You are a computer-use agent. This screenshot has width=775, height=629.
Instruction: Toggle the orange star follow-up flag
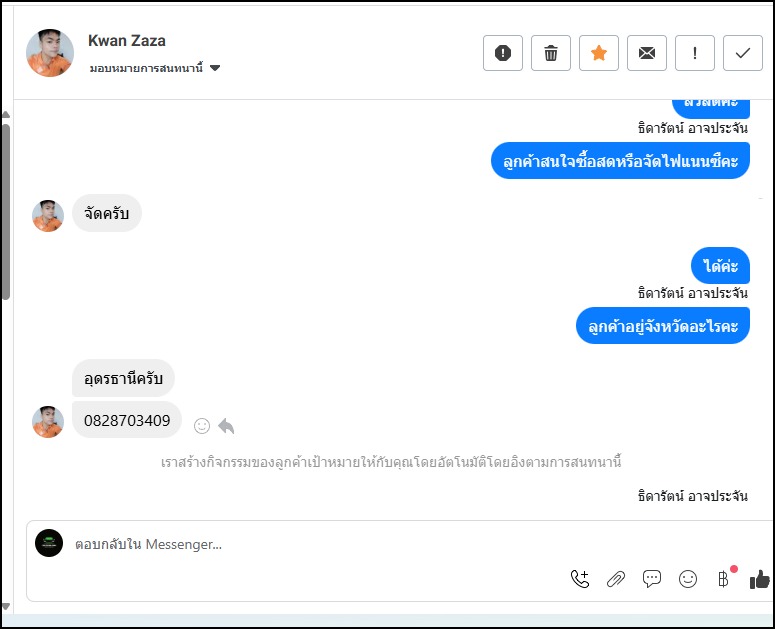(x=599, y=53)
